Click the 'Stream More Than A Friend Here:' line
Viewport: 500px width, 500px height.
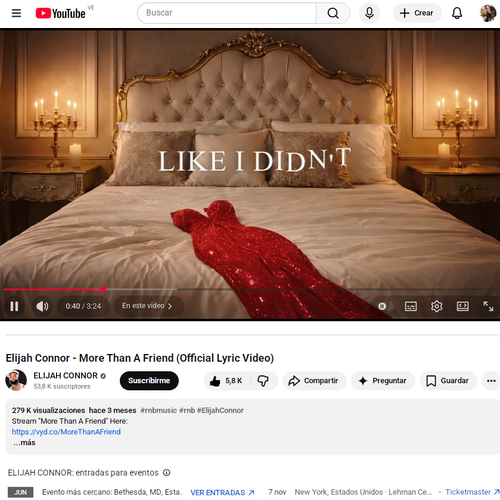click(70, 421)
